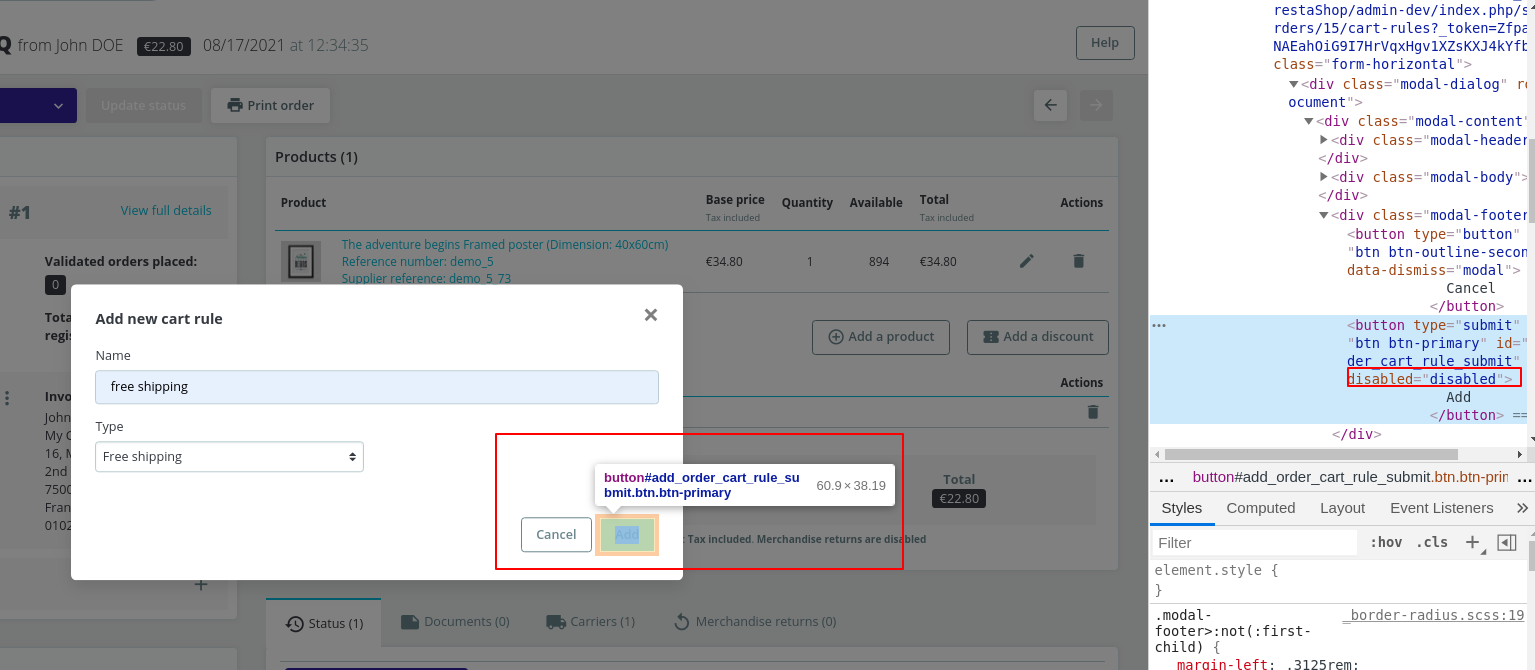Collapse the modal-content div in Elements panel

1309,120
